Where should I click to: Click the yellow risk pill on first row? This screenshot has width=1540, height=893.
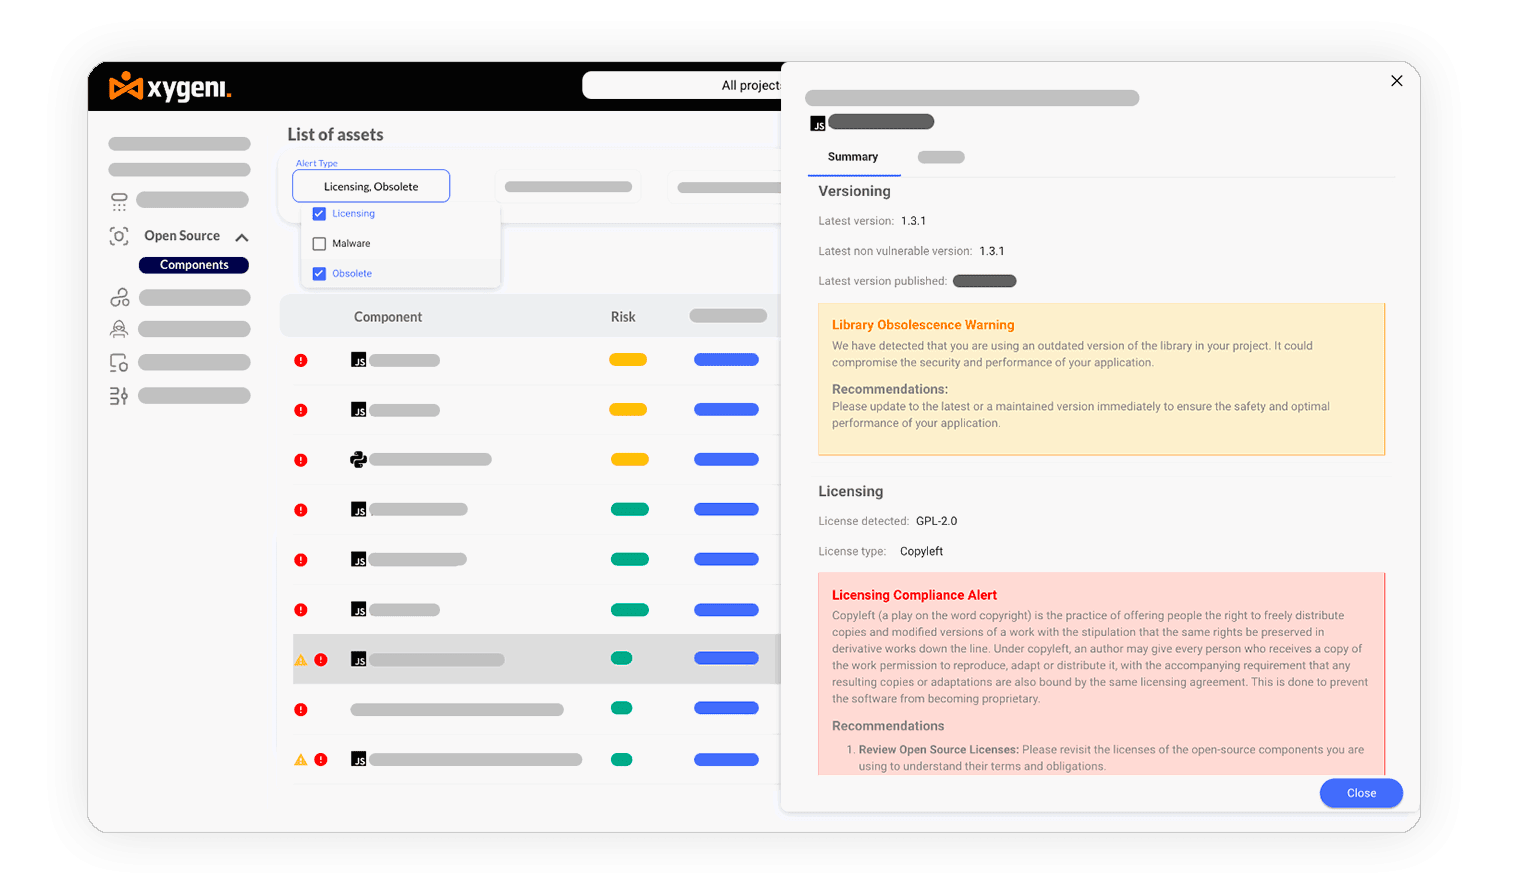pyautogui.click(x=628, y=360)
